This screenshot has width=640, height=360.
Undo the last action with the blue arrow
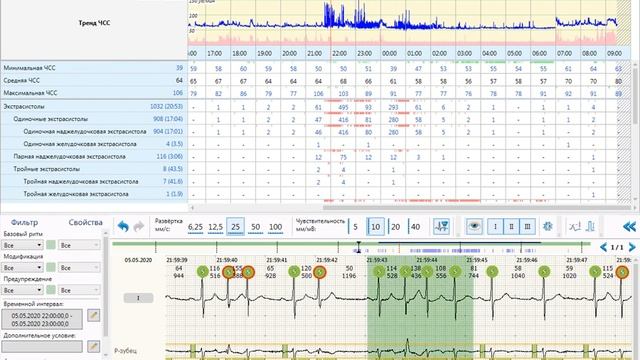[x=123, y=227]
